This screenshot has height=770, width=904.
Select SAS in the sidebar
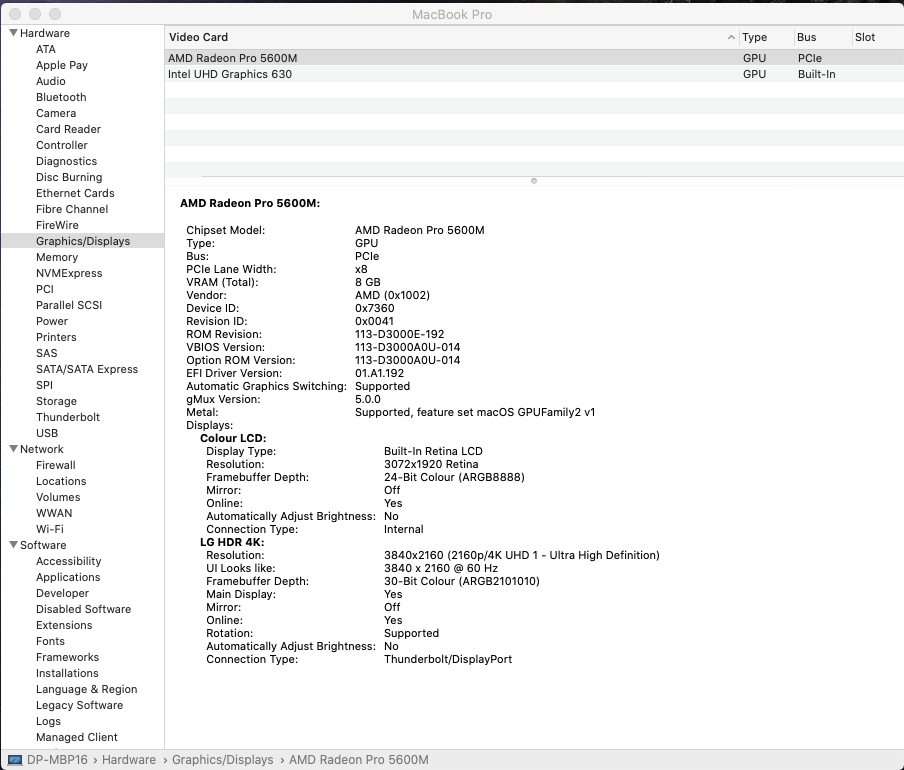(47, 353)
